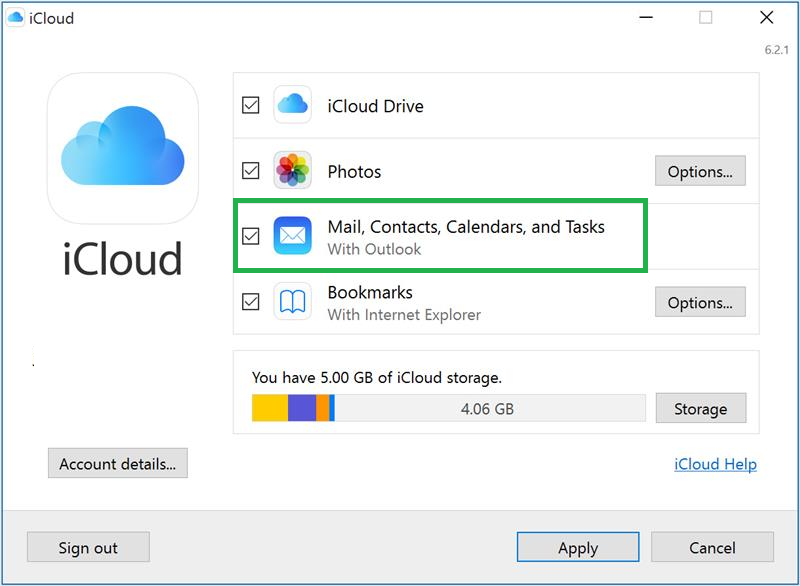Open Photos Options button

(700, 171)
